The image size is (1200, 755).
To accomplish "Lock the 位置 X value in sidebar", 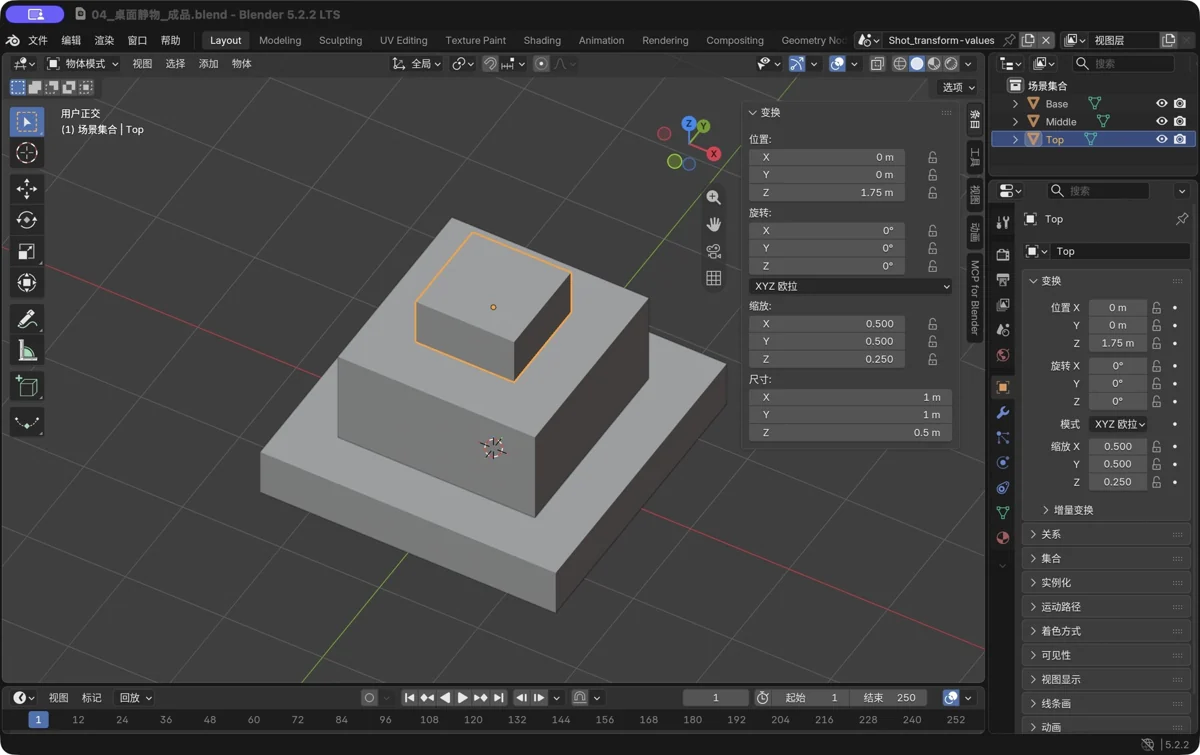I will [x=932, y=157].
